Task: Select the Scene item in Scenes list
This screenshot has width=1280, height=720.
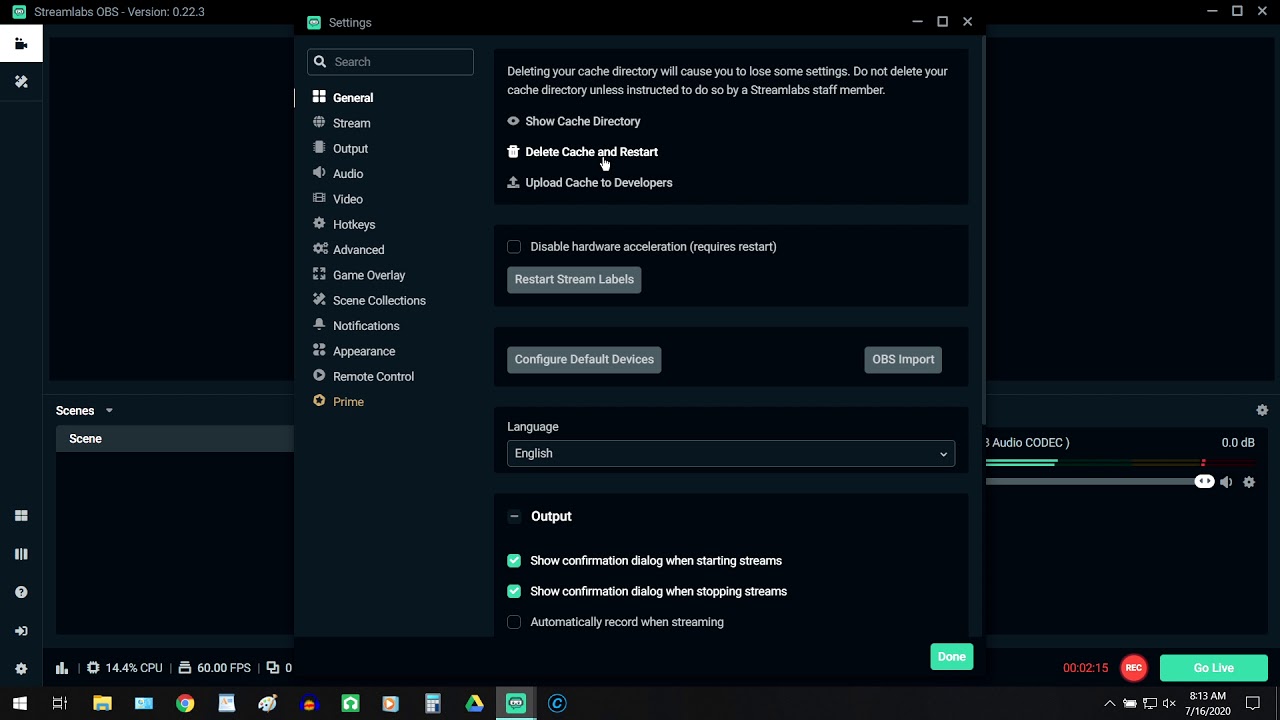Action: (x=175, y=439)
